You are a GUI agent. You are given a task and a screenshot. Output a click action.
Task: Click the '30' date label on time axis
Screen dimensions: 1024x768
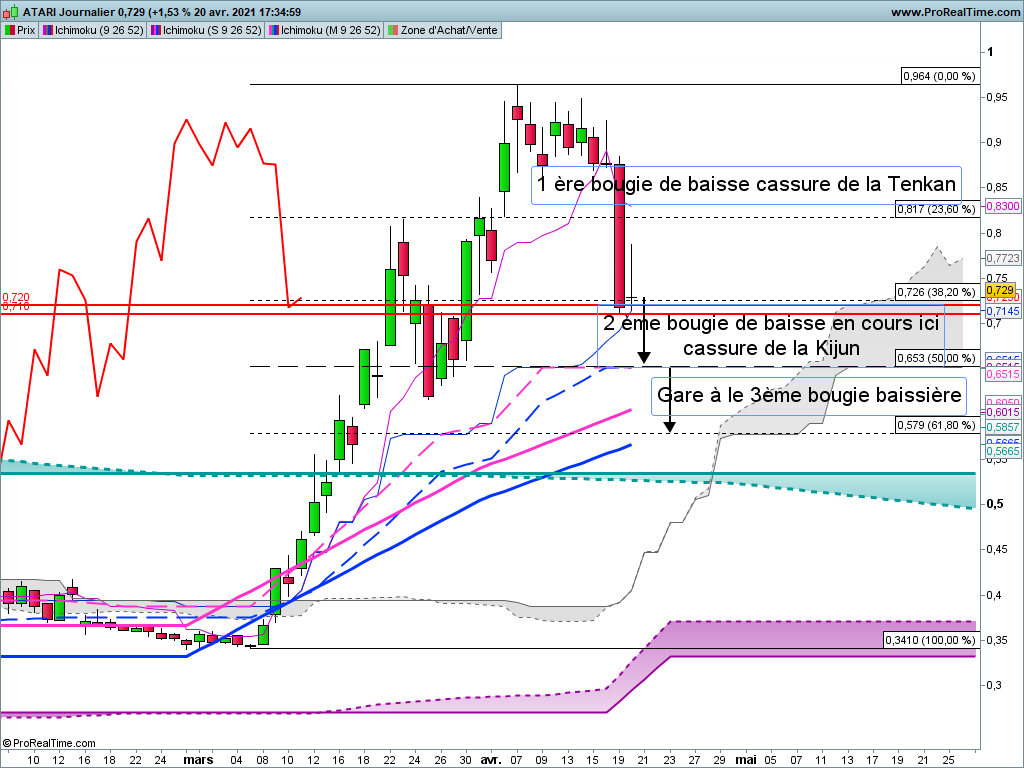pyautogui.click(x=465, y=760)
